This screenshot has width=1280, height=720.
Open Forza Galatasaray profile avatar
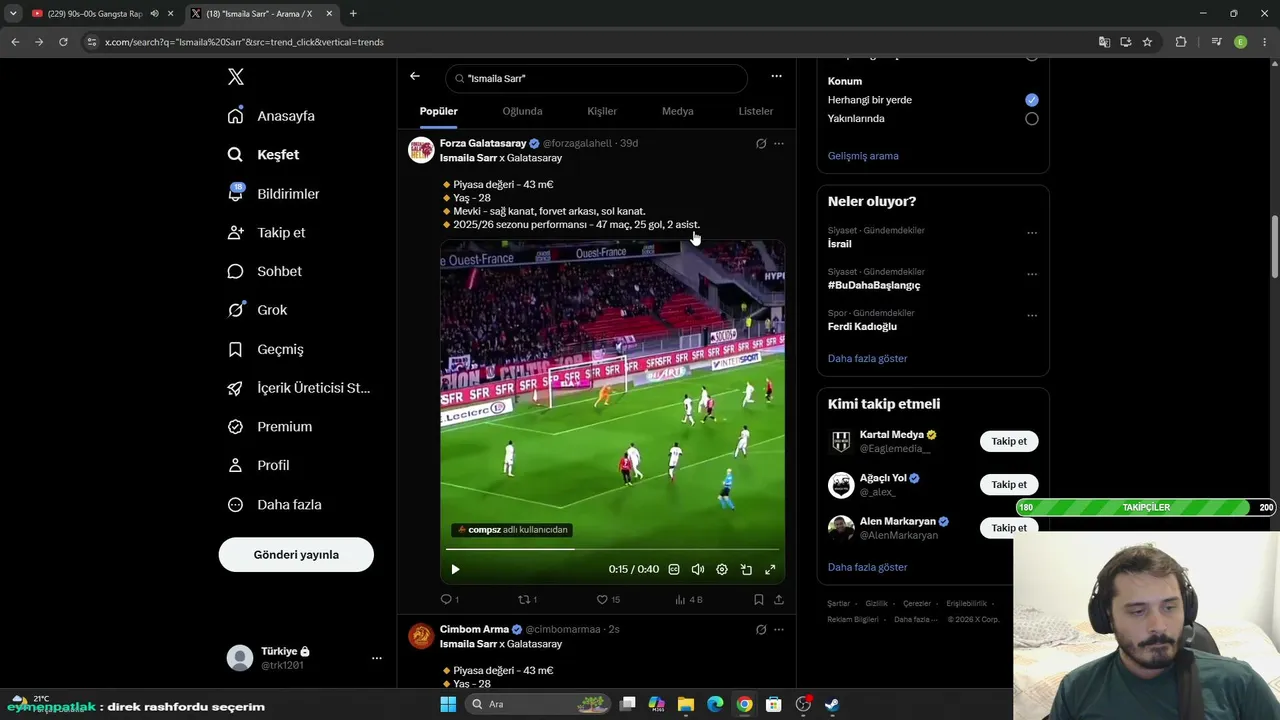[421, 150]
